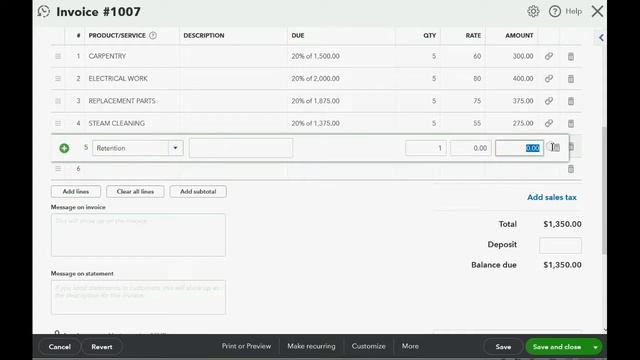Grab the drag handle of the ELECTRICAL WORK row
Viewport: 640px width, 360px height.
pos(58,78)
